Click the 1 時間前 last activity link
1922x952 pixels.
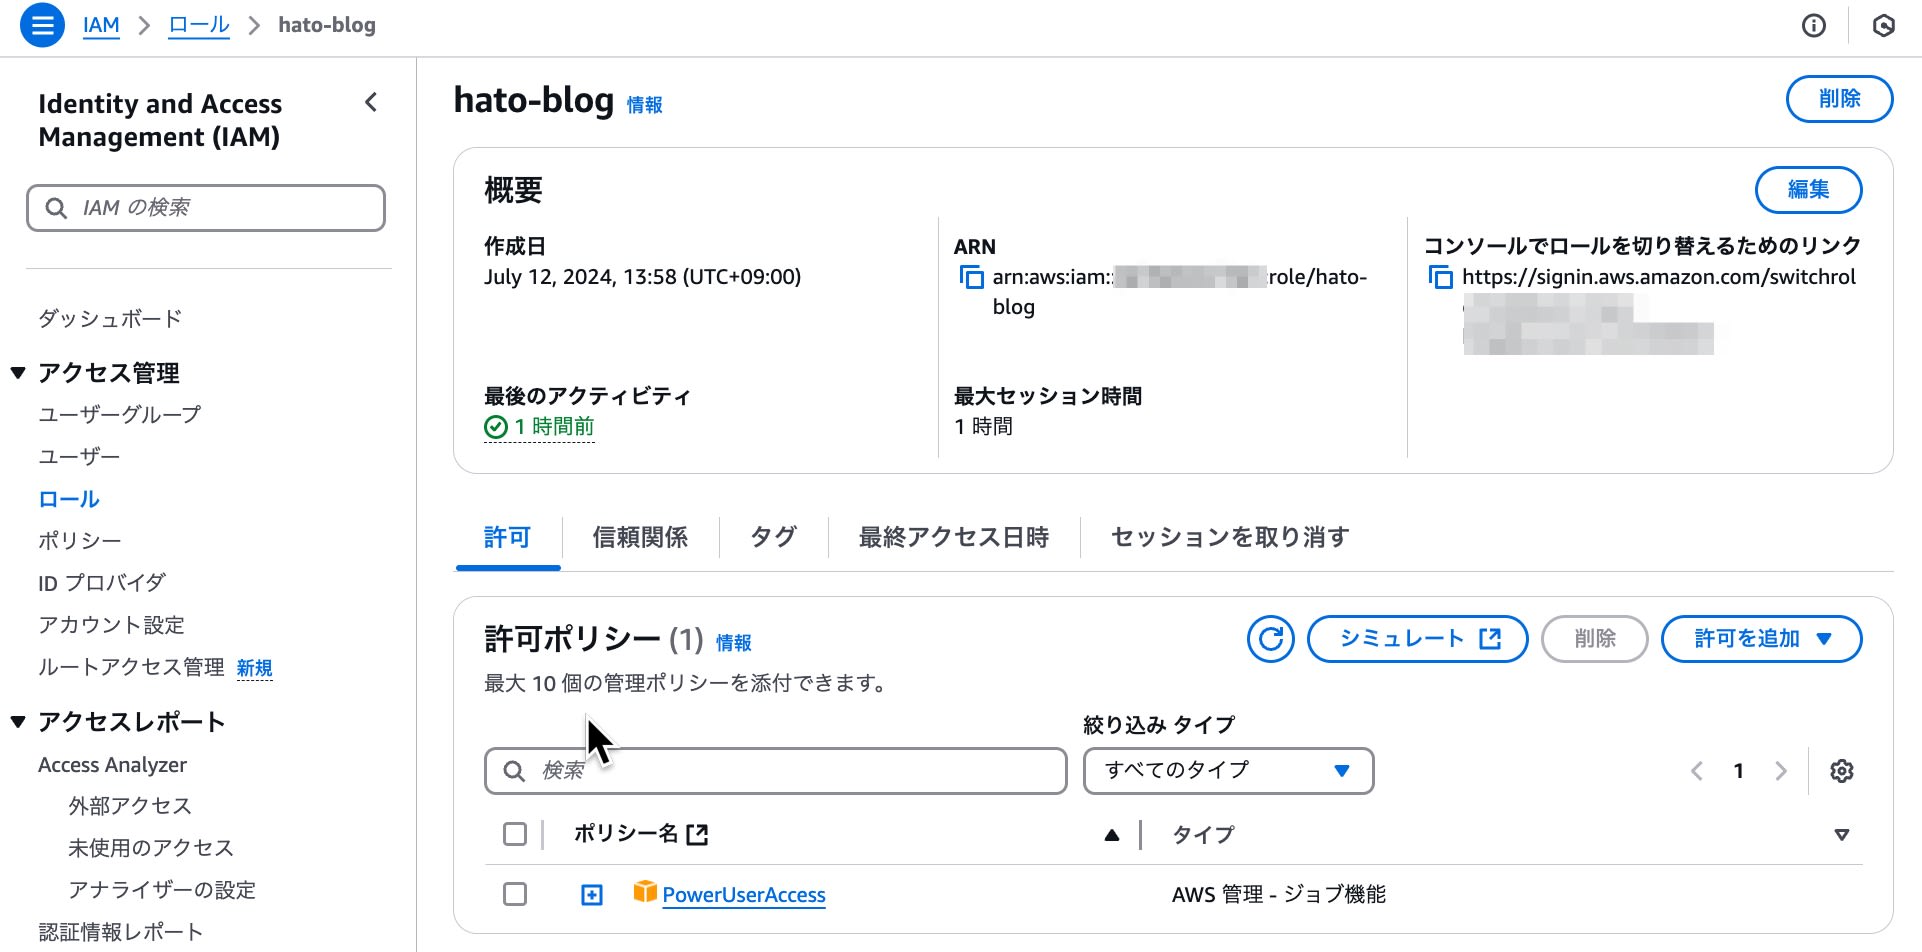[554, 427]
